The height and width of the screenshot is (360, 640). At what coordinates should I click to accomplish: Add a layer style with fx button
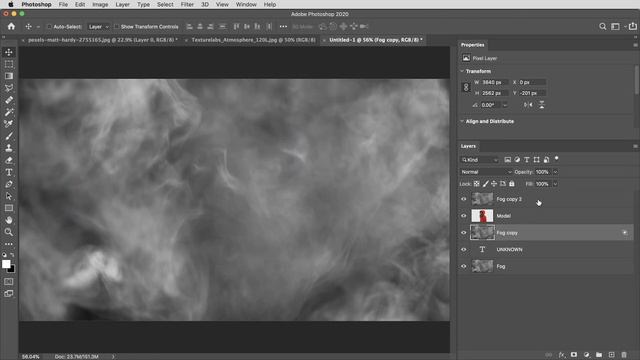[x=562, y=355]
